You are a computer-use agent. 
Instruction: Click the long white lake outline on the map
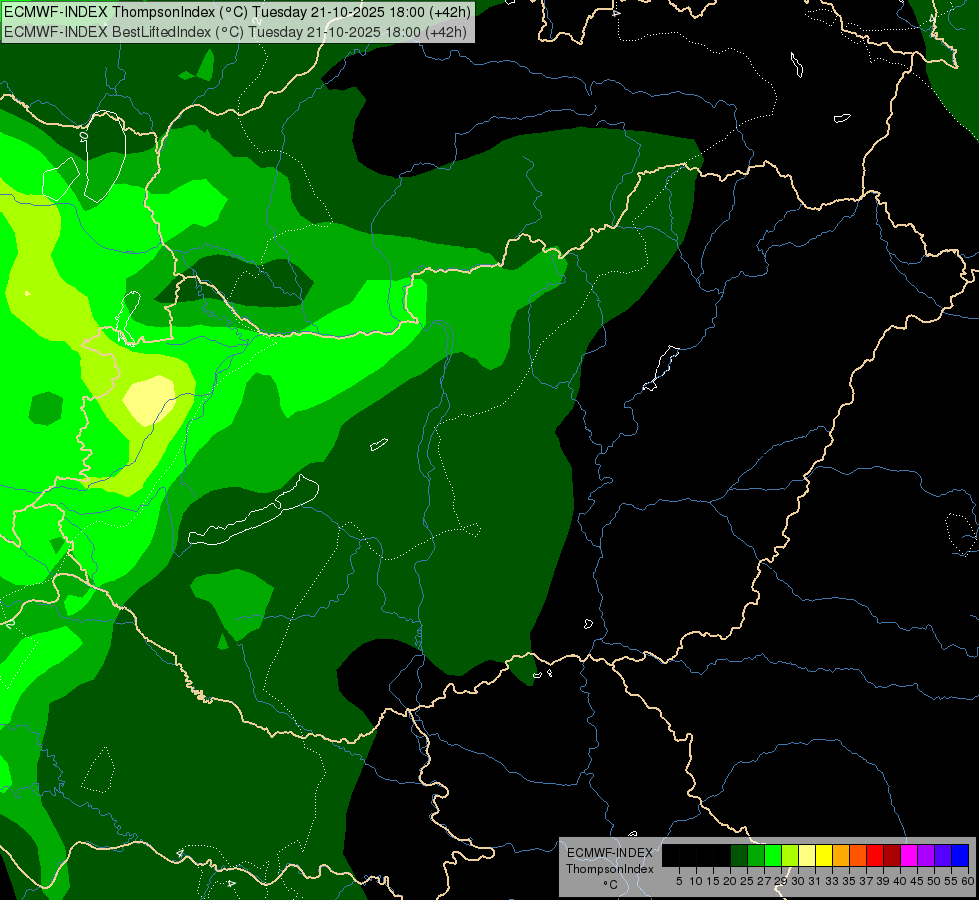[254, 510]
